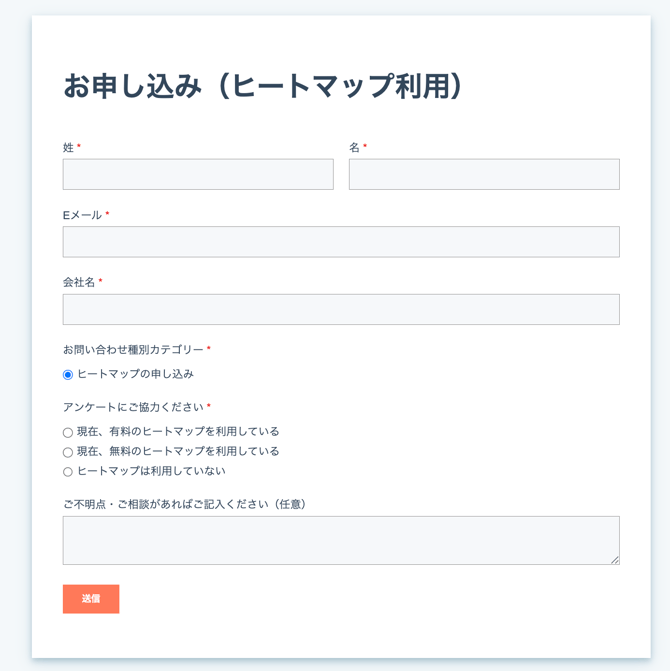Screen dimensions: 670x671
Task: Click the 名 (first name) input field
Action: coord(484,174)
